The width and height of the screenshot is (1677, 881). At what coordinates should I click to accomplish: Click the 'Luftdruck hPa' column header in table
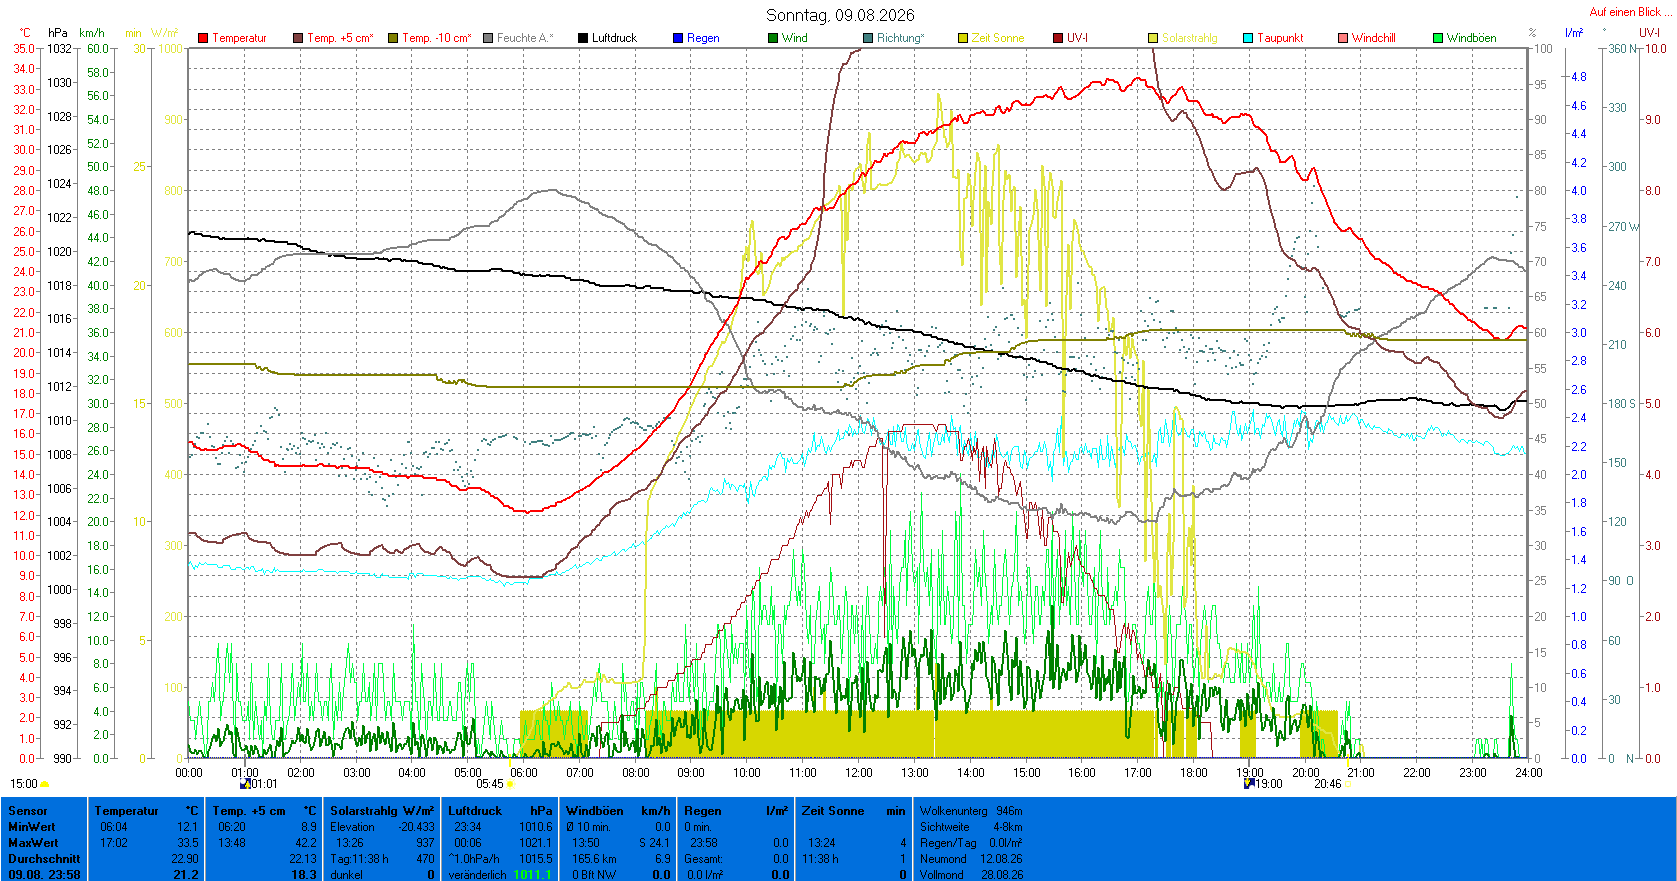point(500,811)
